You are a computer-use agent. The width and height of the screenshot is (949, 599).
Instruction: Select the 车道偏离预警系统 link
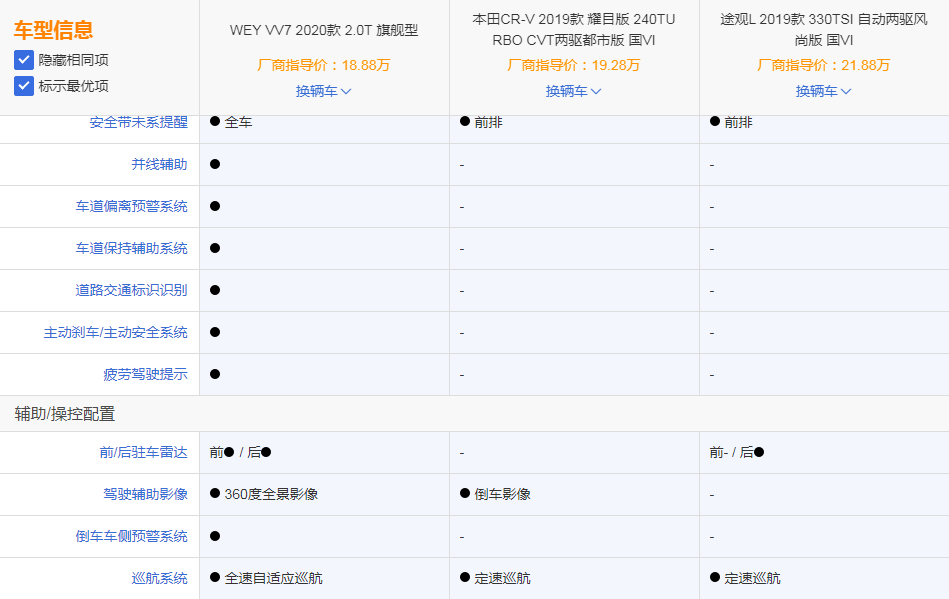pos(132,206)
